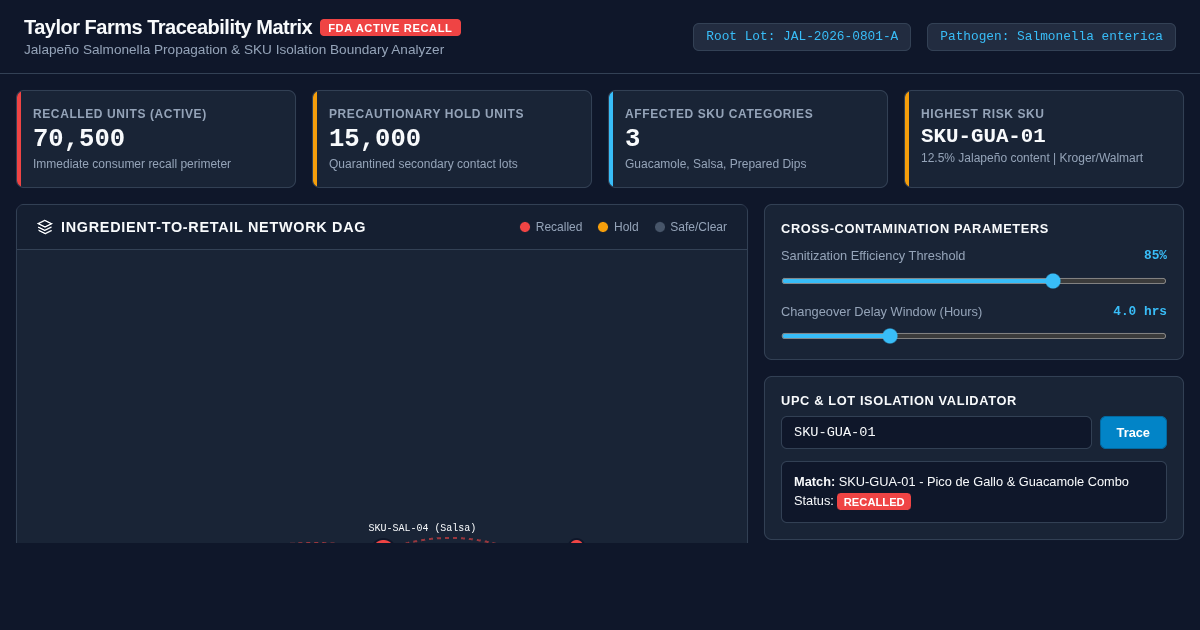Click the Guacamole, Salsa, Prepared Dips text
The image size is (1200, 630).
pos(715,164)
